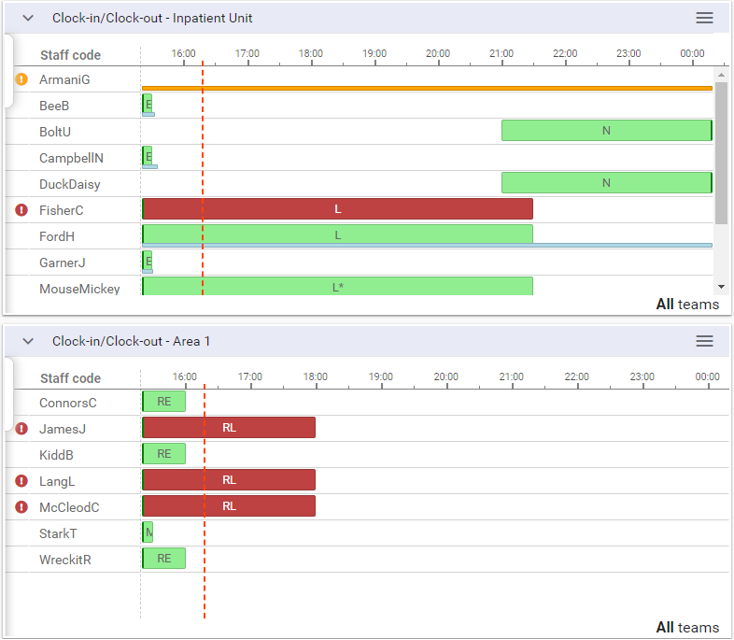
Task: Click the red alert icon beside LangL
Action: tap(22, 481)
